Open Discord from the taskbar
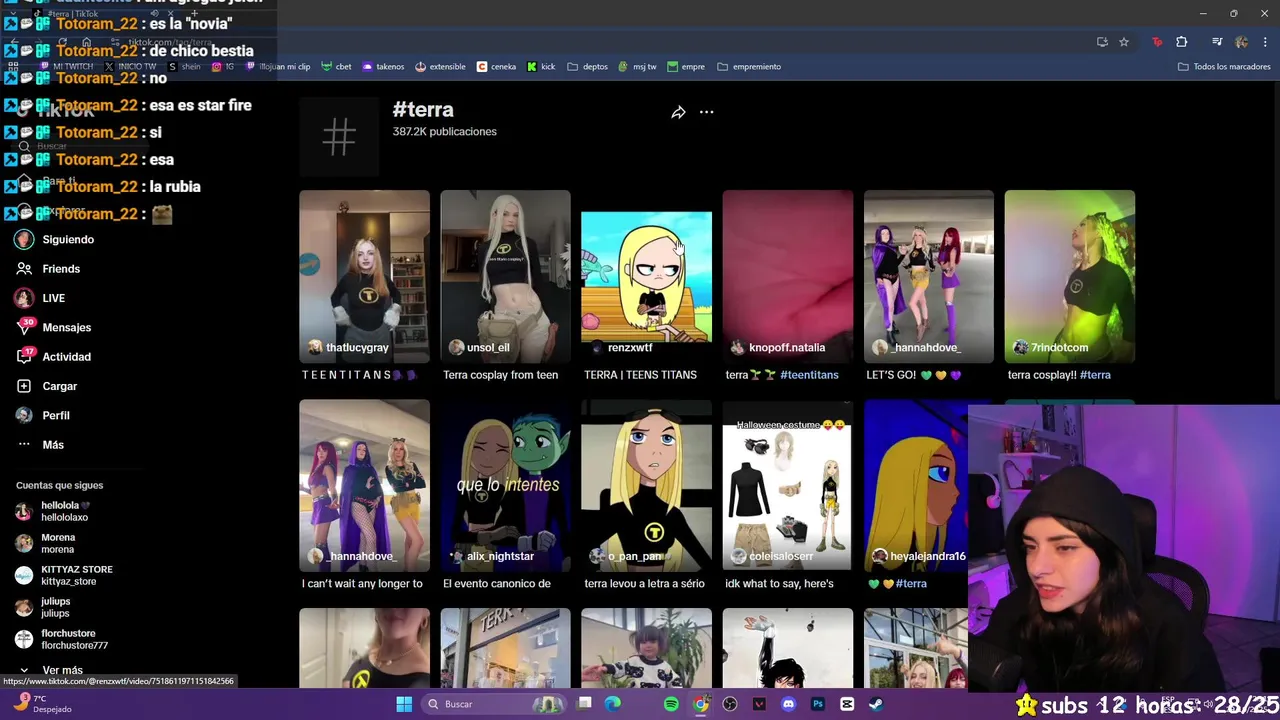Viewport: 1280px width, 720px height. 788,704
